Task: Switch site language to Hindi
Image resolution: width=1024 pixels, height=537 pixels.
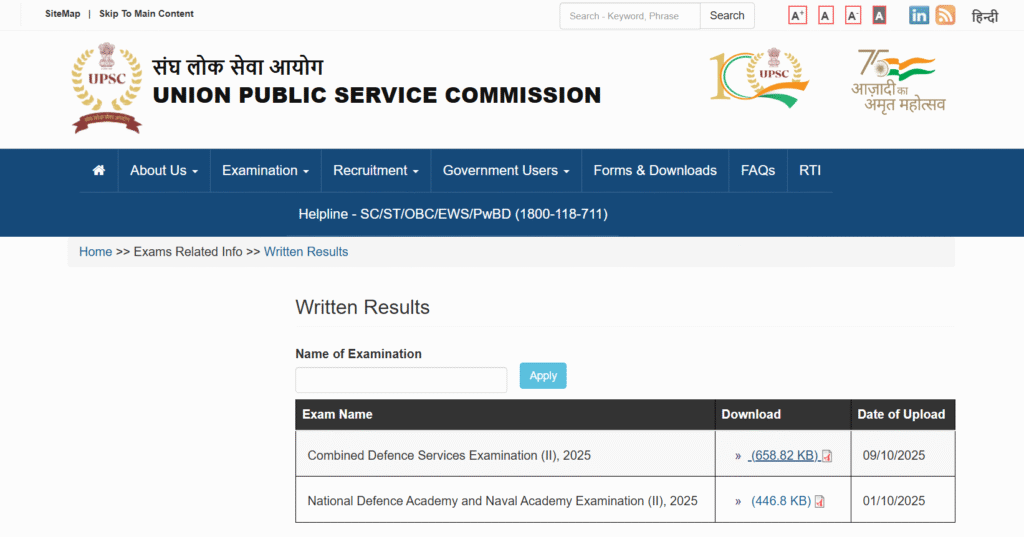Action: point(984,16)
